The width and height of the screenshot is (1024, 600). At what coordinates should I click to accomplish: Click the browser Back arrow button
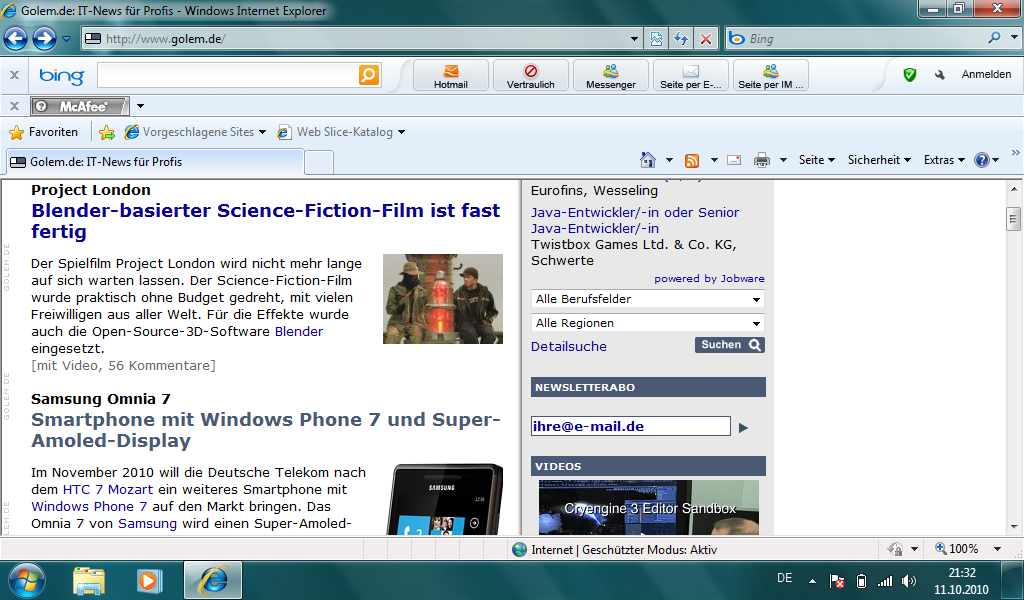click(x=15, y=39)
